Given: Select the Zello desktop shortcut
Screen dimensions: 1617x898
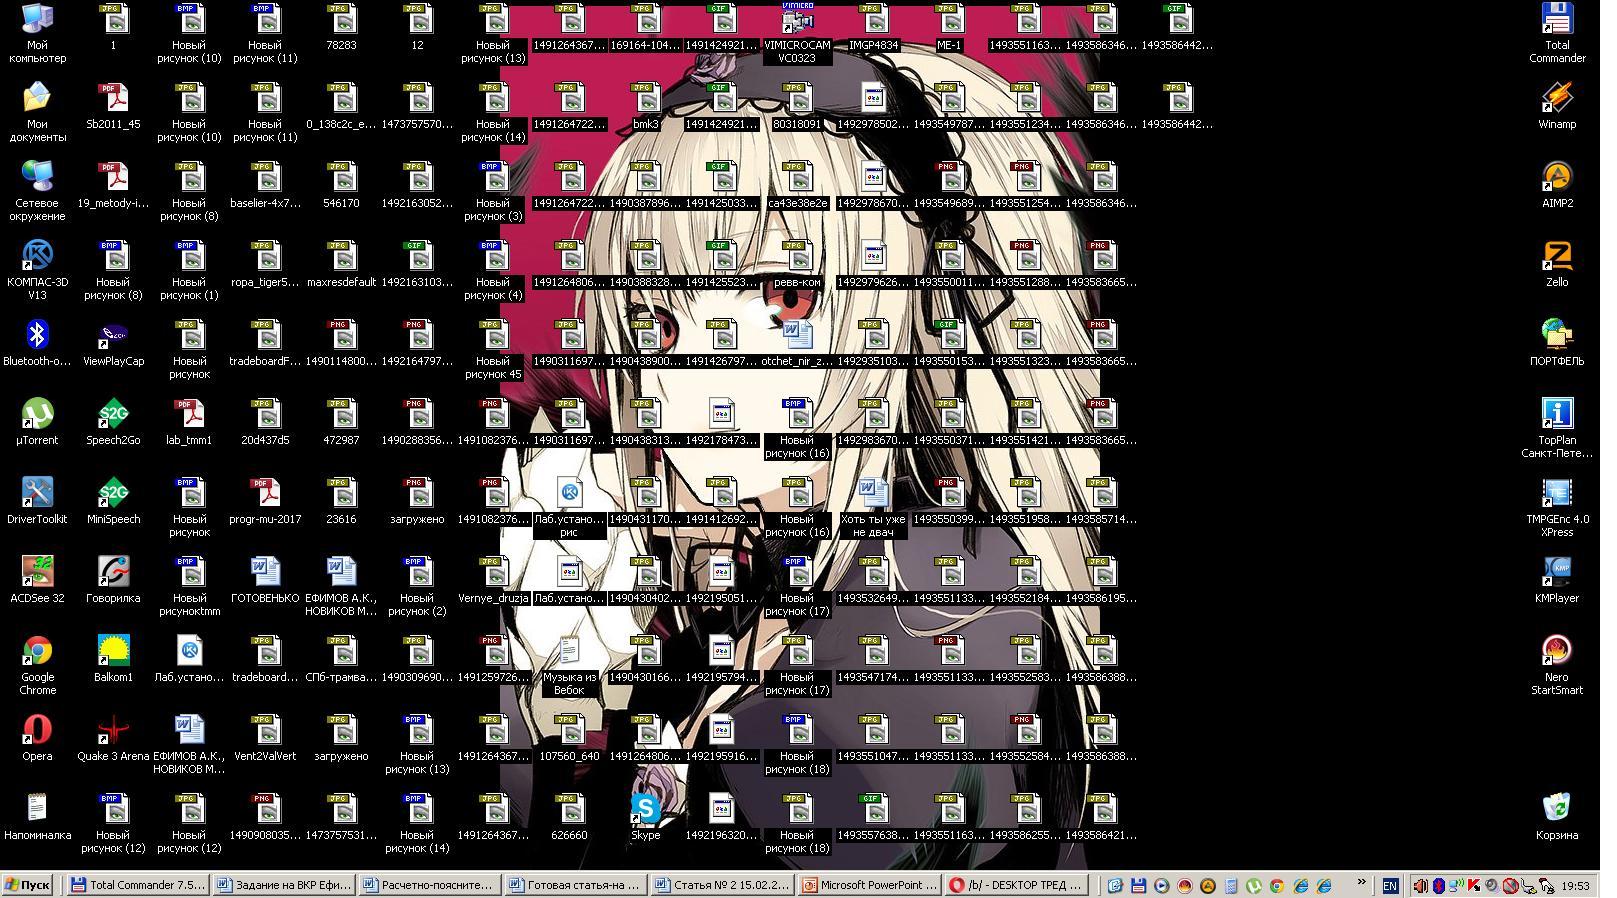Looking at the screenshot, I should (1557, 264).
